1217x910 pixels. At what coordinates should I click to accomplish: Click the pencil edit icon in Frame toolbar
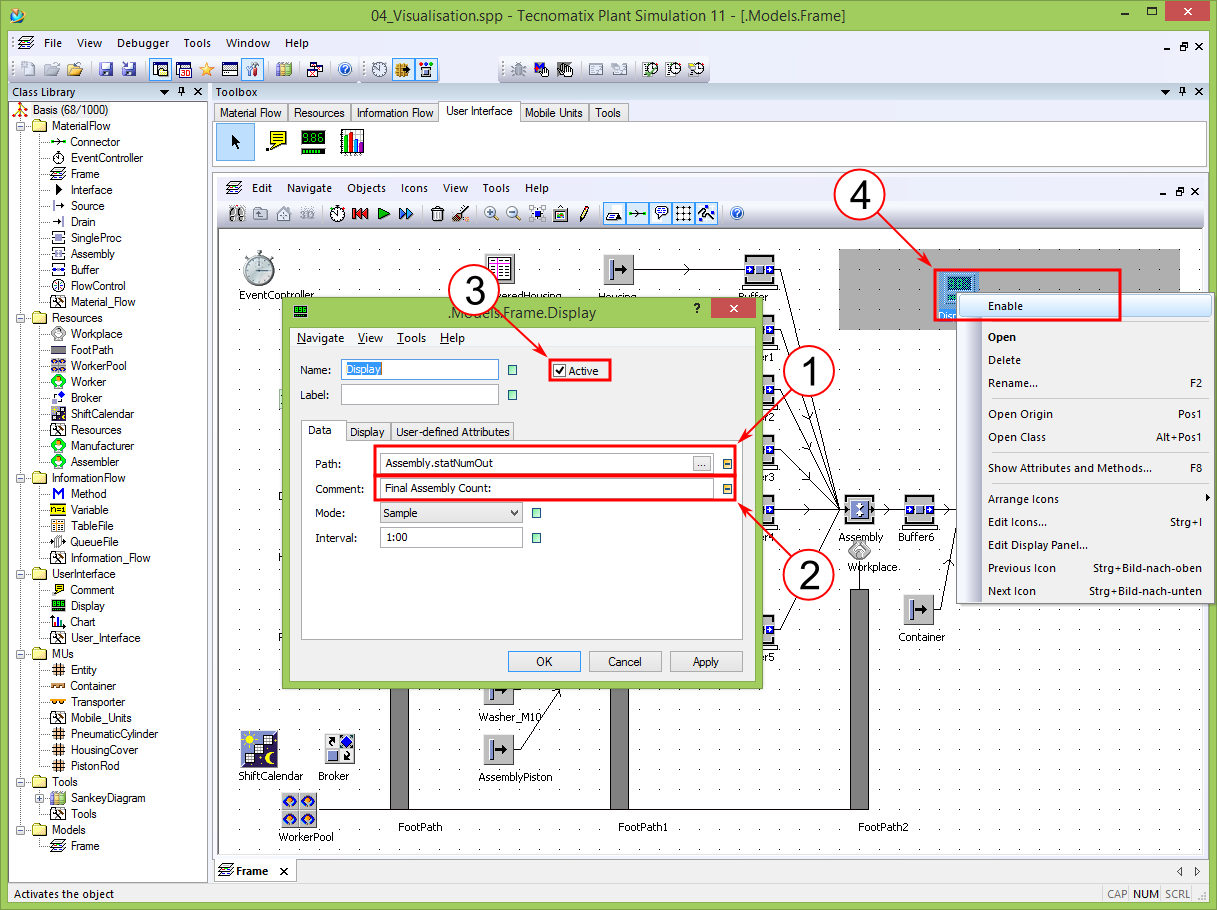click(x=583, y=214)
